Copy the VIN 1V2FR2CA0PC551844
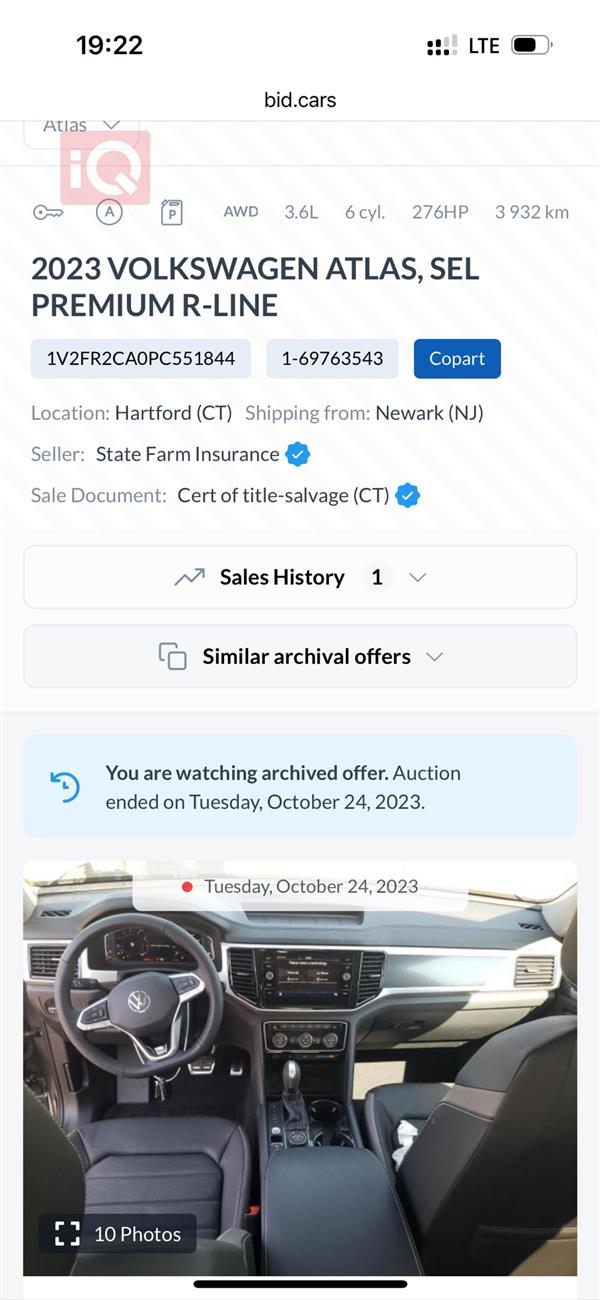 pos(141,359)
